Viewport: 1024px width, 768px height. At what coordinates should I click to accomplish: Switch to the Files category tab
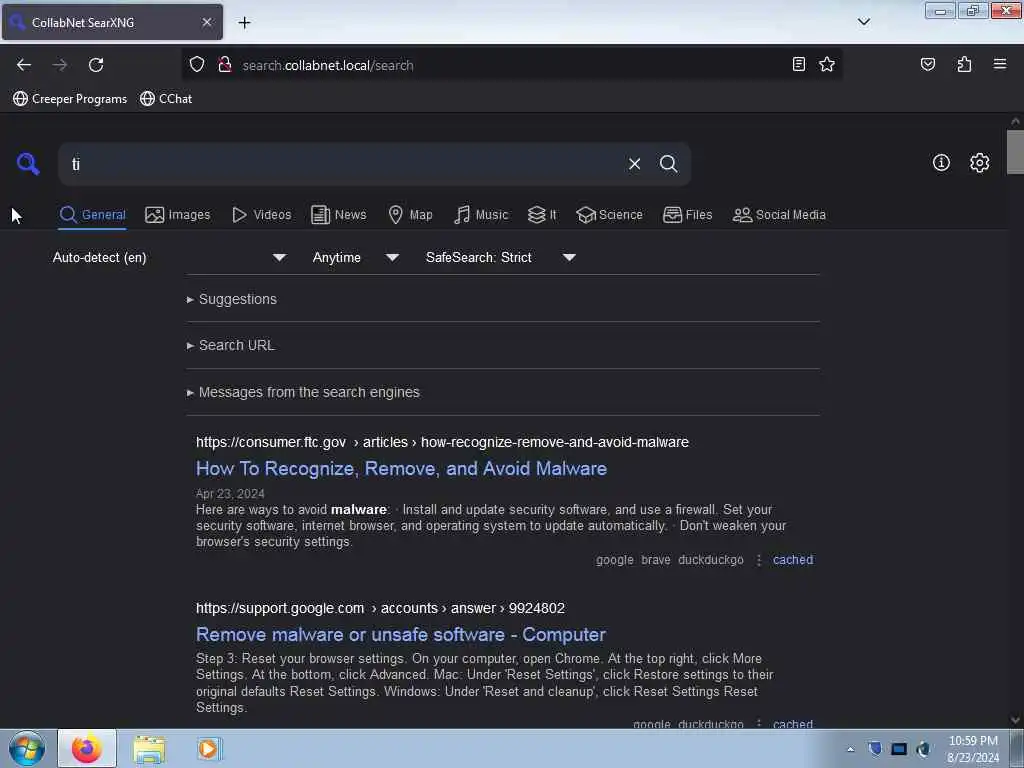687,215
